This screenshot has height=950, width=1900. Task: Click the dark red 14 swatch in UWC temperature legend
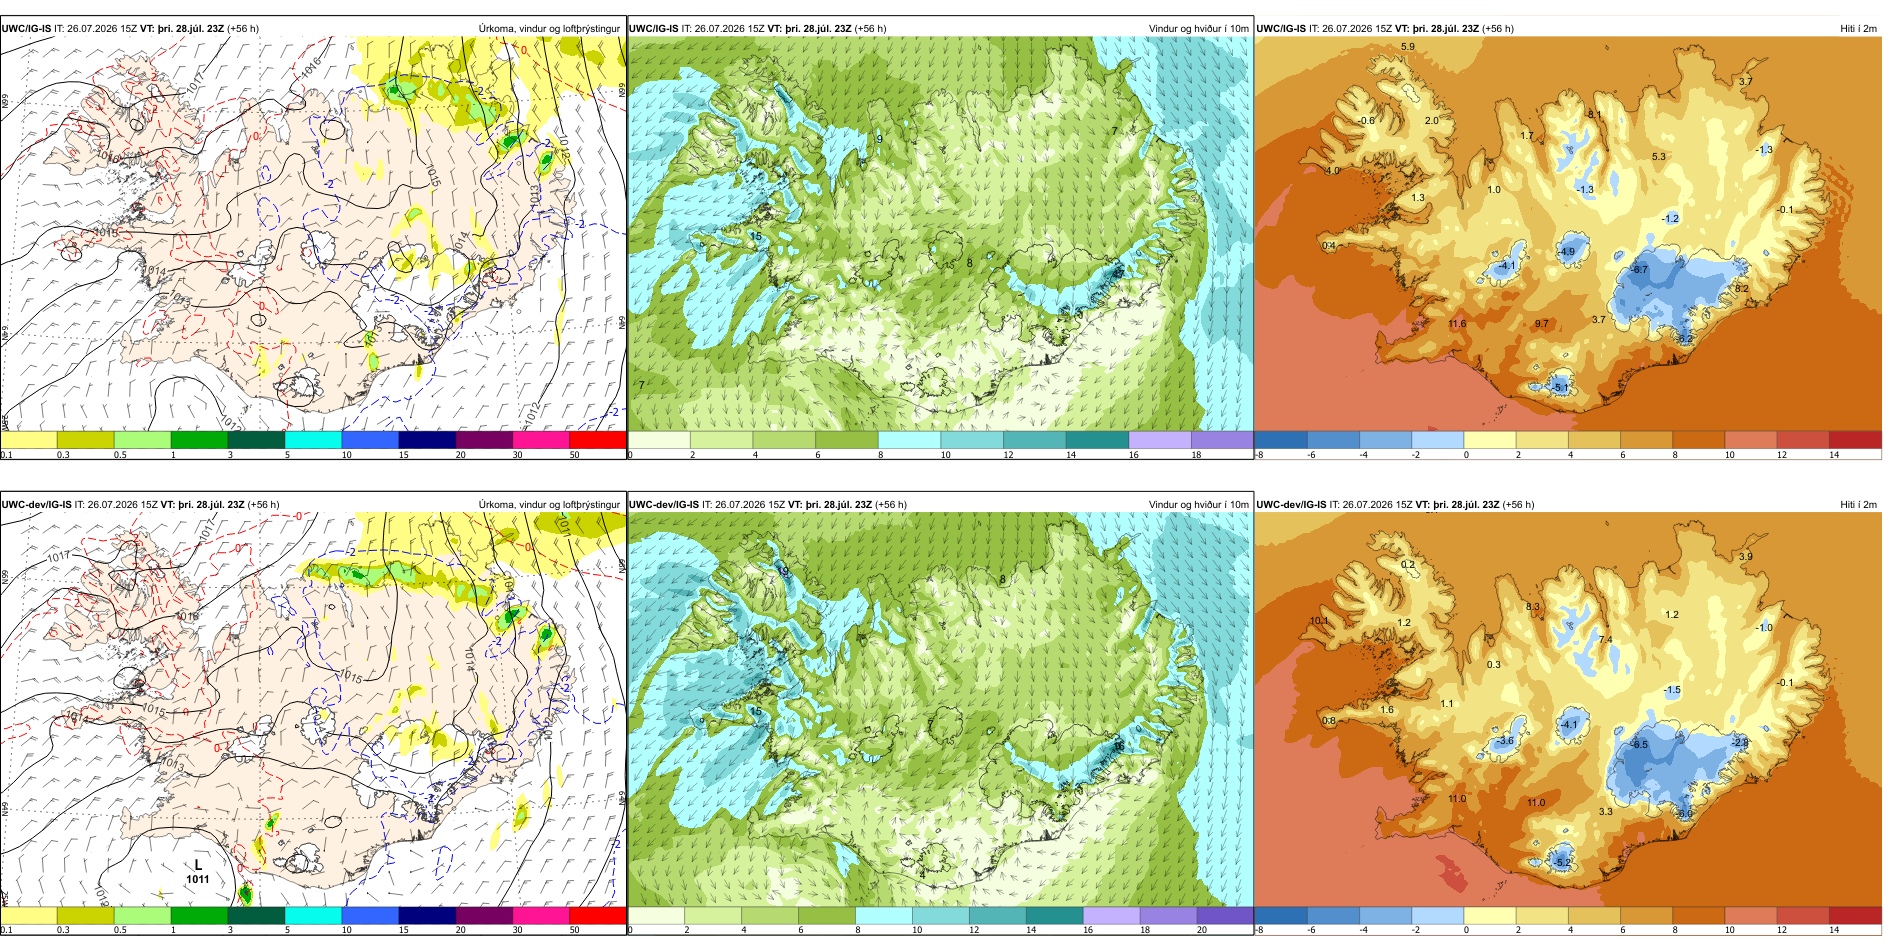(x=1855, y=440)
